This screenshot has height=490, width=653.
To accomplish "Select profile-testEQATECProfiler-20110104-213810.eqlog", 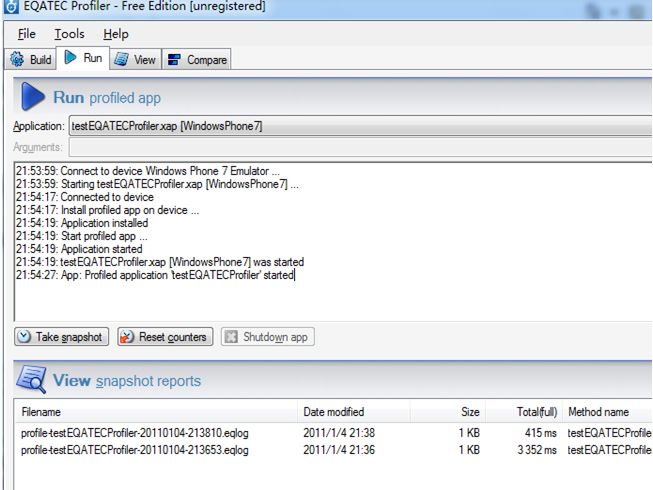I will 135,433.
